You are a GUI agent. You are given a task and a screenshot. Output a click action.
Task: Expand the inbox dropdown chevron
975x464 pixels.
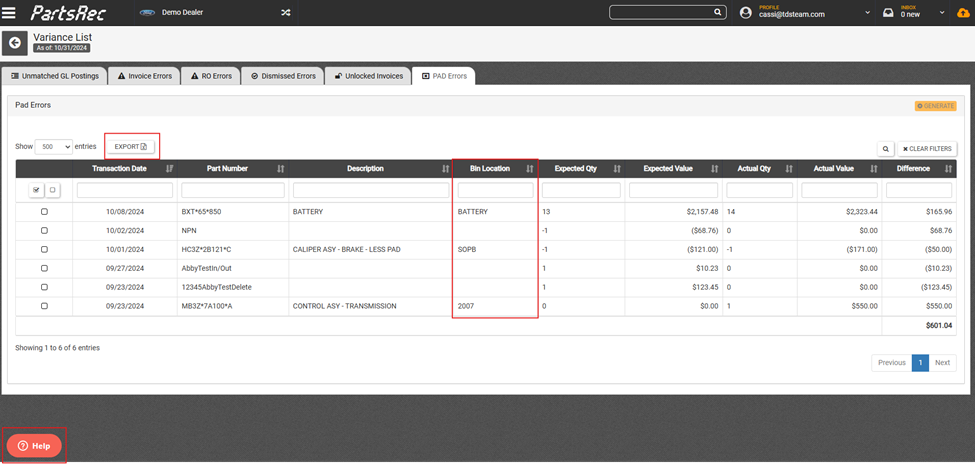pos(943,13)
